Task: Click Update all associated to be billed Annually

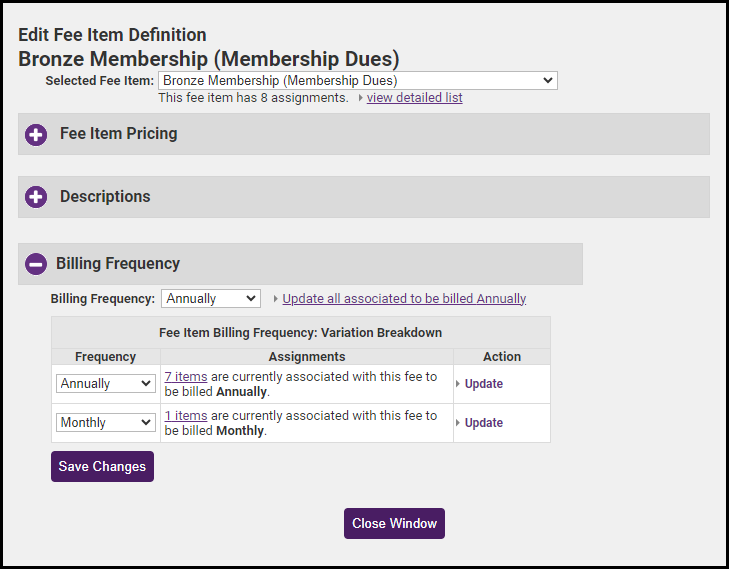Action: click(404, 299)
